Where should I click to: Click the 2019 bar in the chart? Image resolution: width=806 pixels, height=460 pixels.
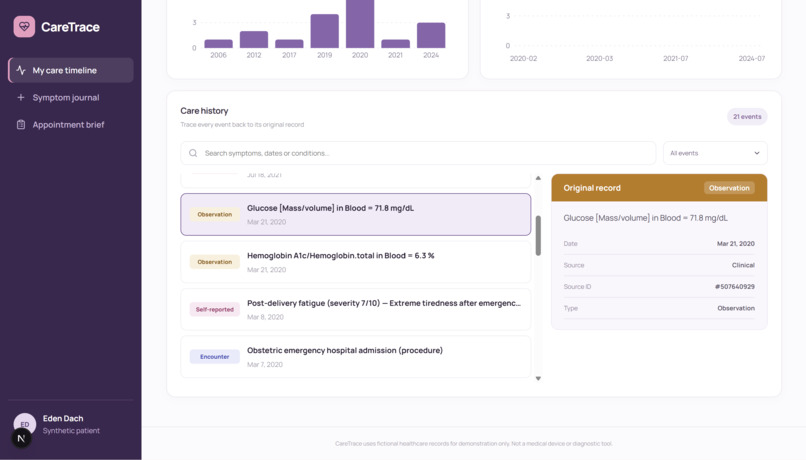click(x=324, y=31)
